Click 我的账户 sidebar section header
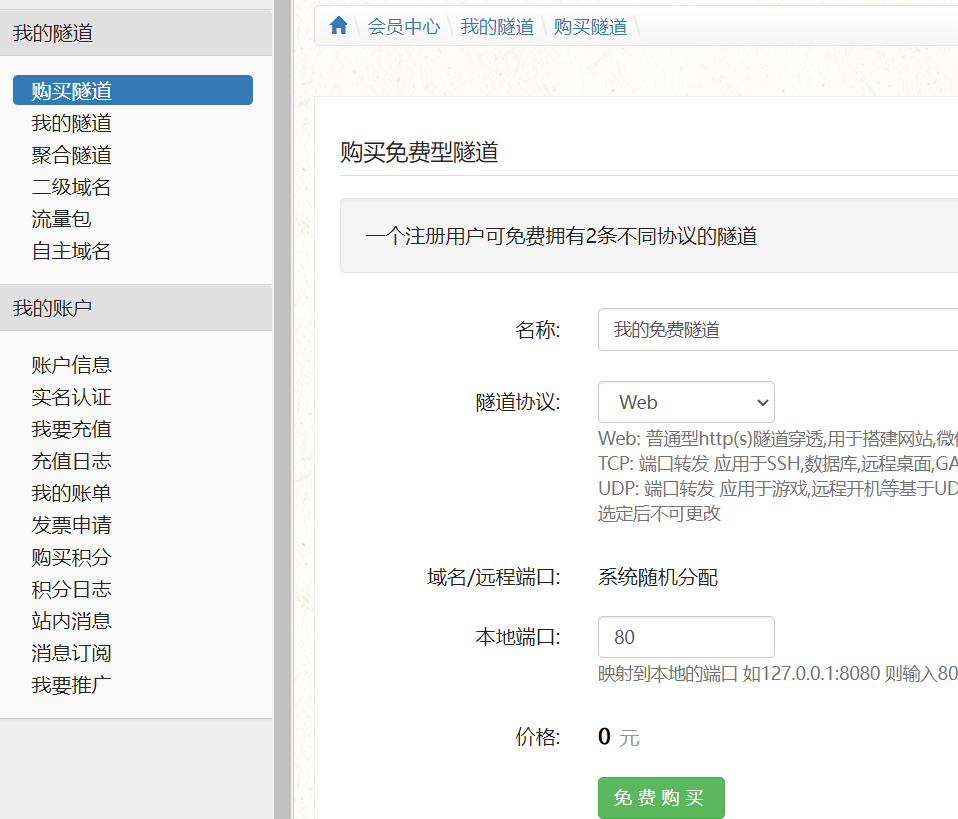This screenshot has height=819, width=958. pos(136,308)
